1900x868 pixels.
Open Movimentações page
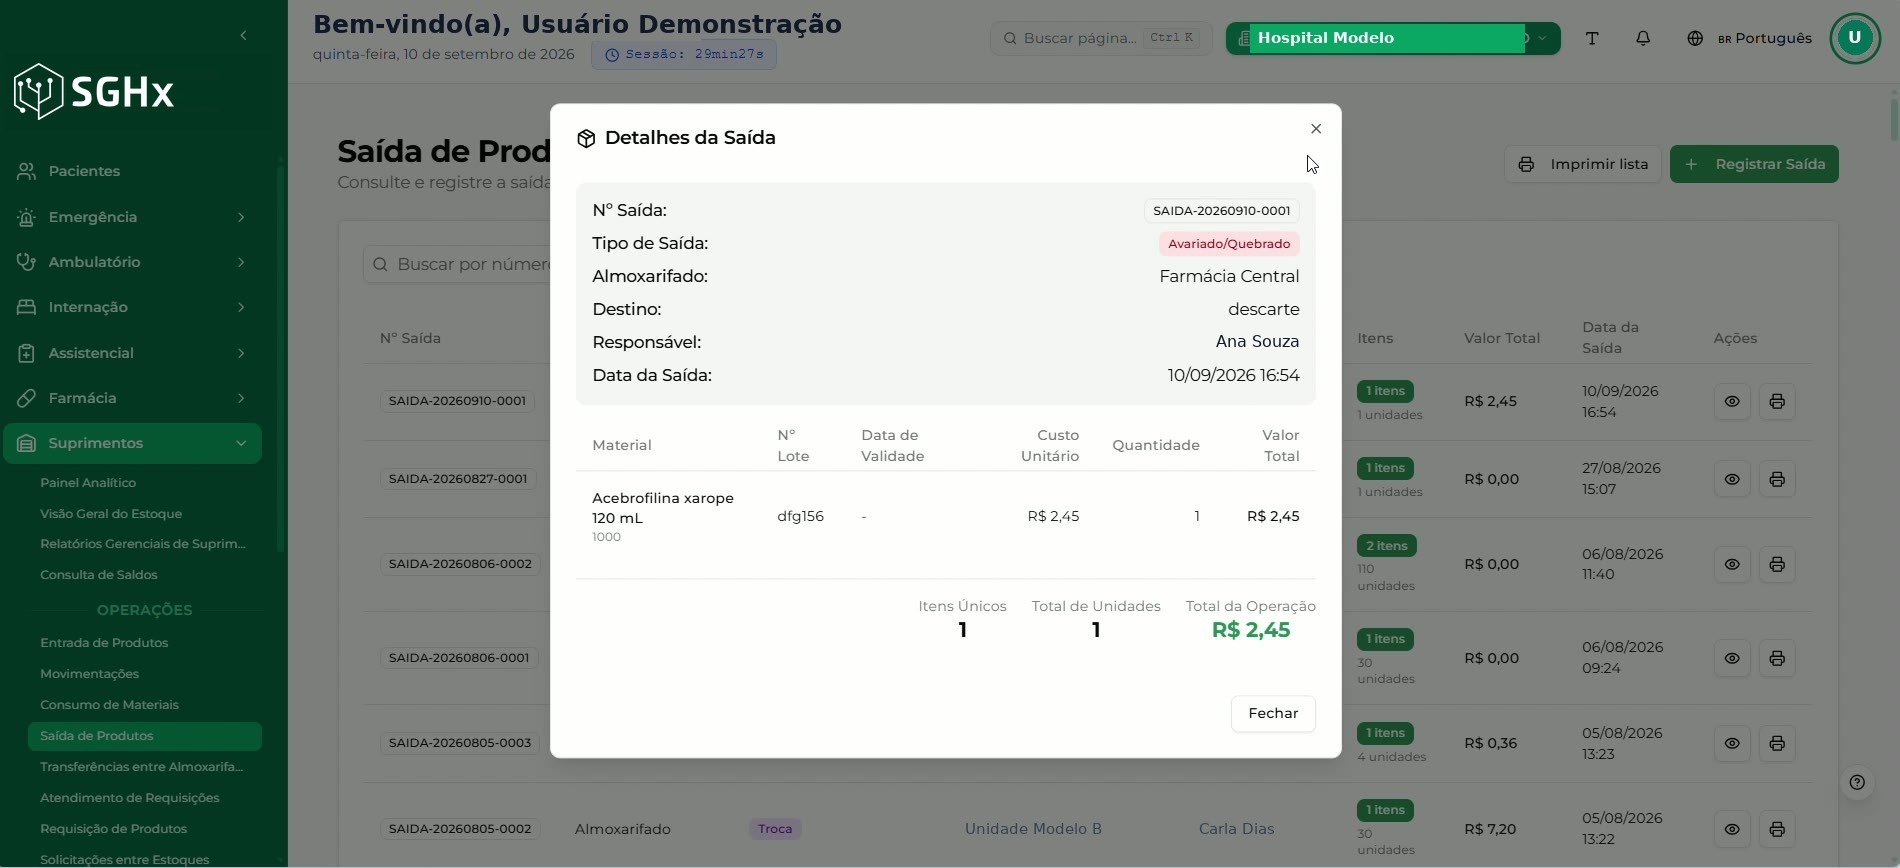pos(90,674)
